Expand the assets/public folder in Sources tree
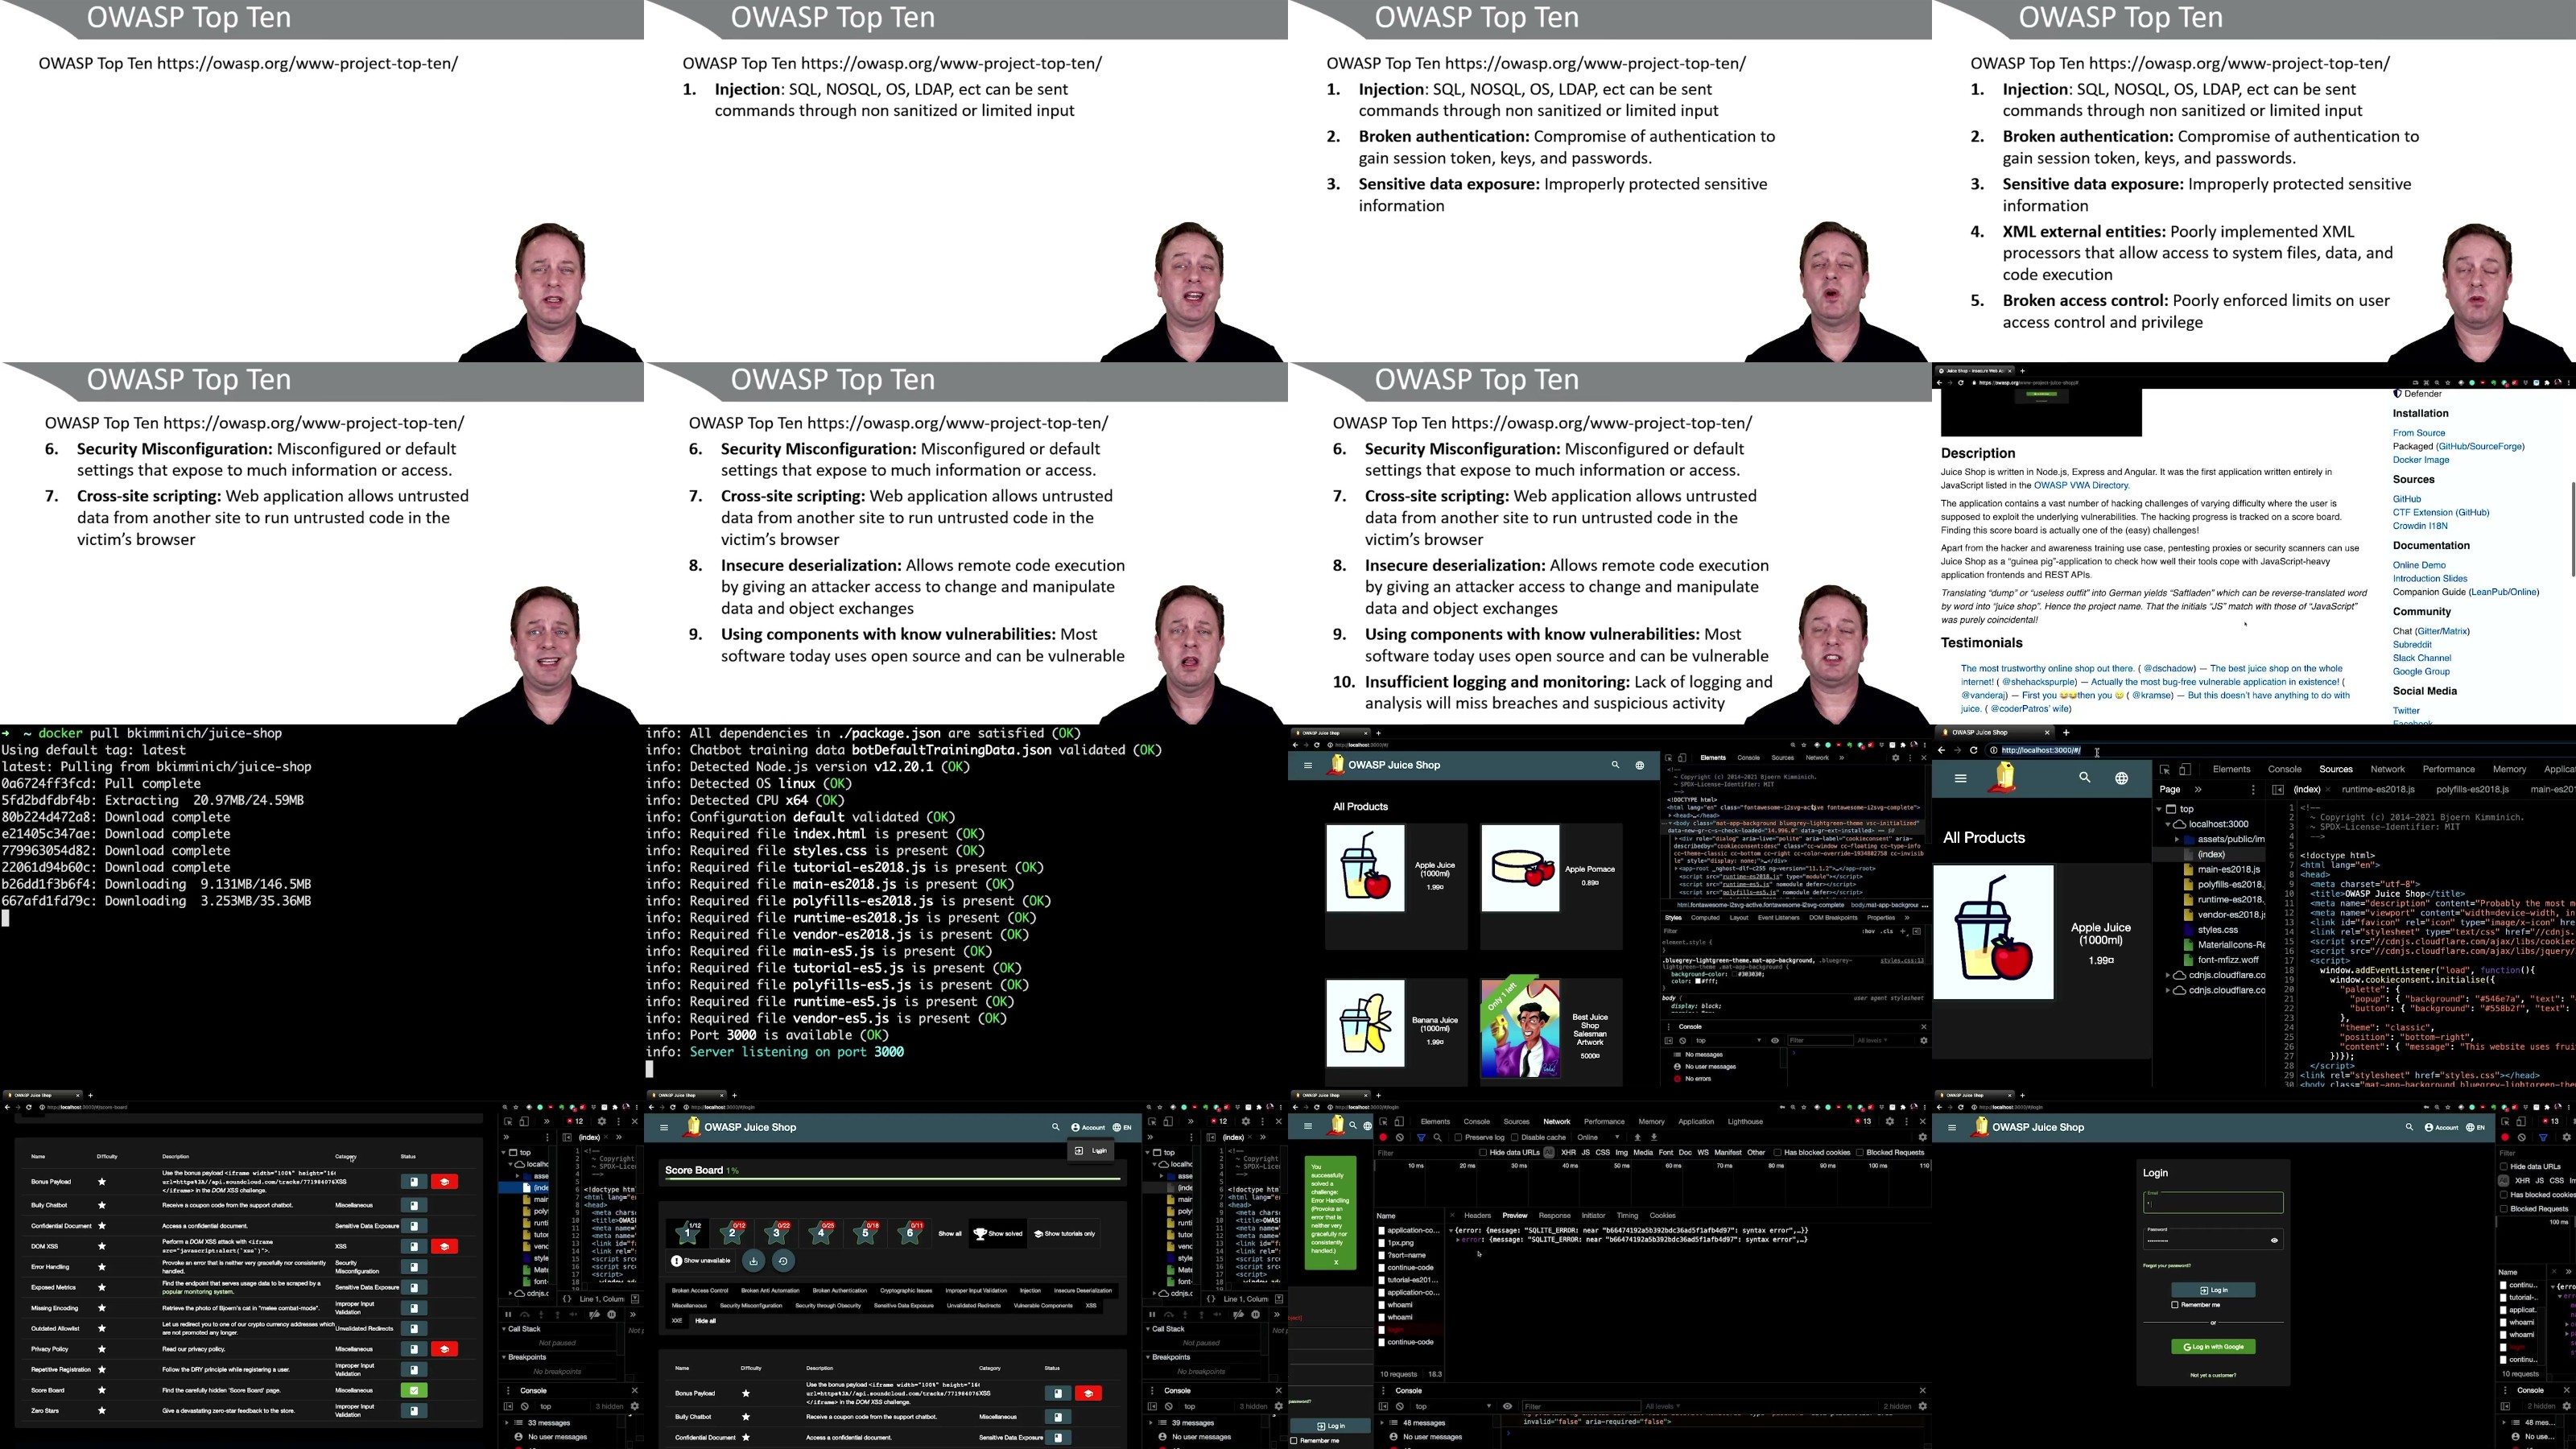The image size is (2576, 1449). coord(2177,839)
